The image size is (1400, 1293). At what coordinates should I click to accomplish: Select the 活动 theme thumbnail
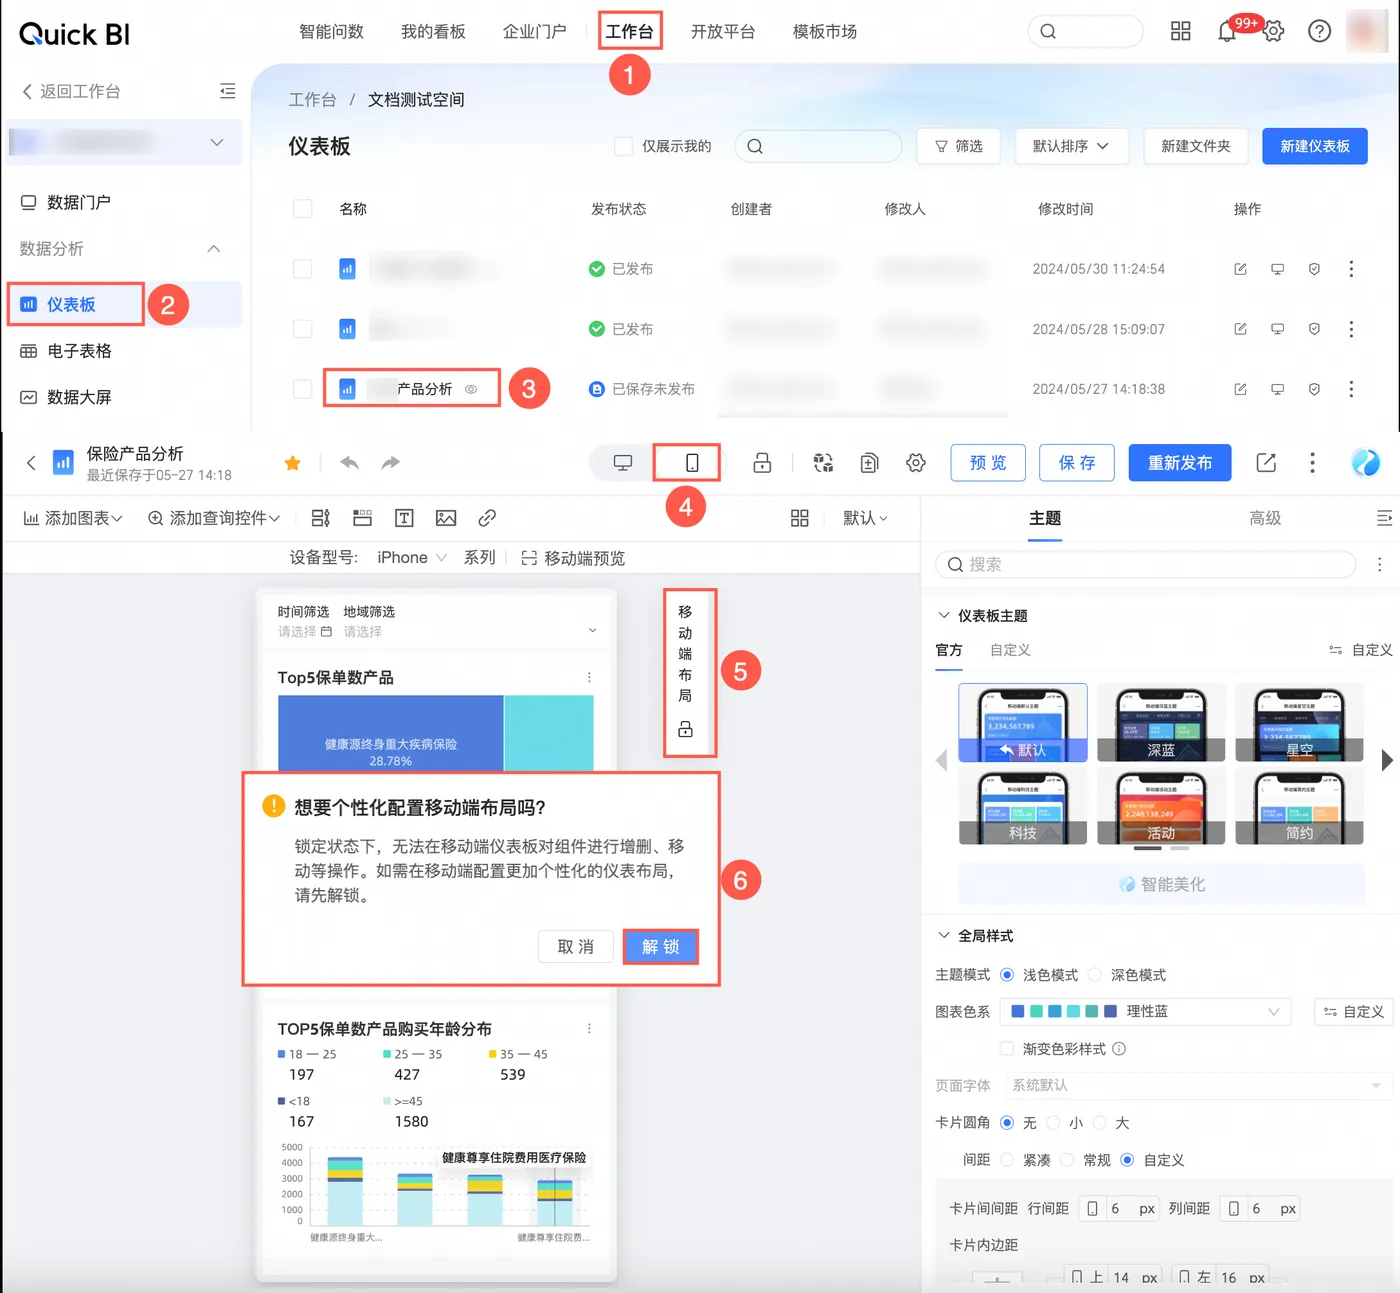click(x=1161, y=806)
